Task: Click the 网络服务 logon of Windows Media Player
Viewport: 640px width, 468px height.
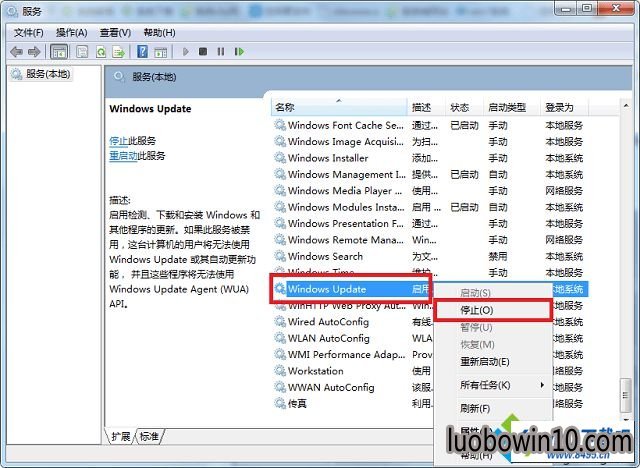Action: [564, 191]
